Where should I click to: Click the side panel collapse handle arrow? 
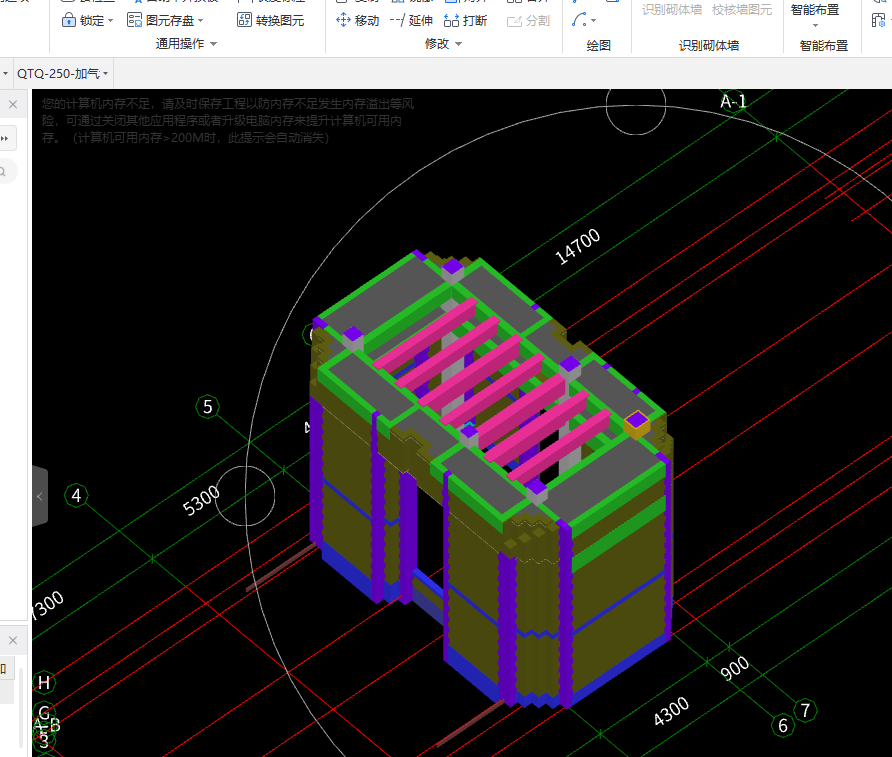39,497
